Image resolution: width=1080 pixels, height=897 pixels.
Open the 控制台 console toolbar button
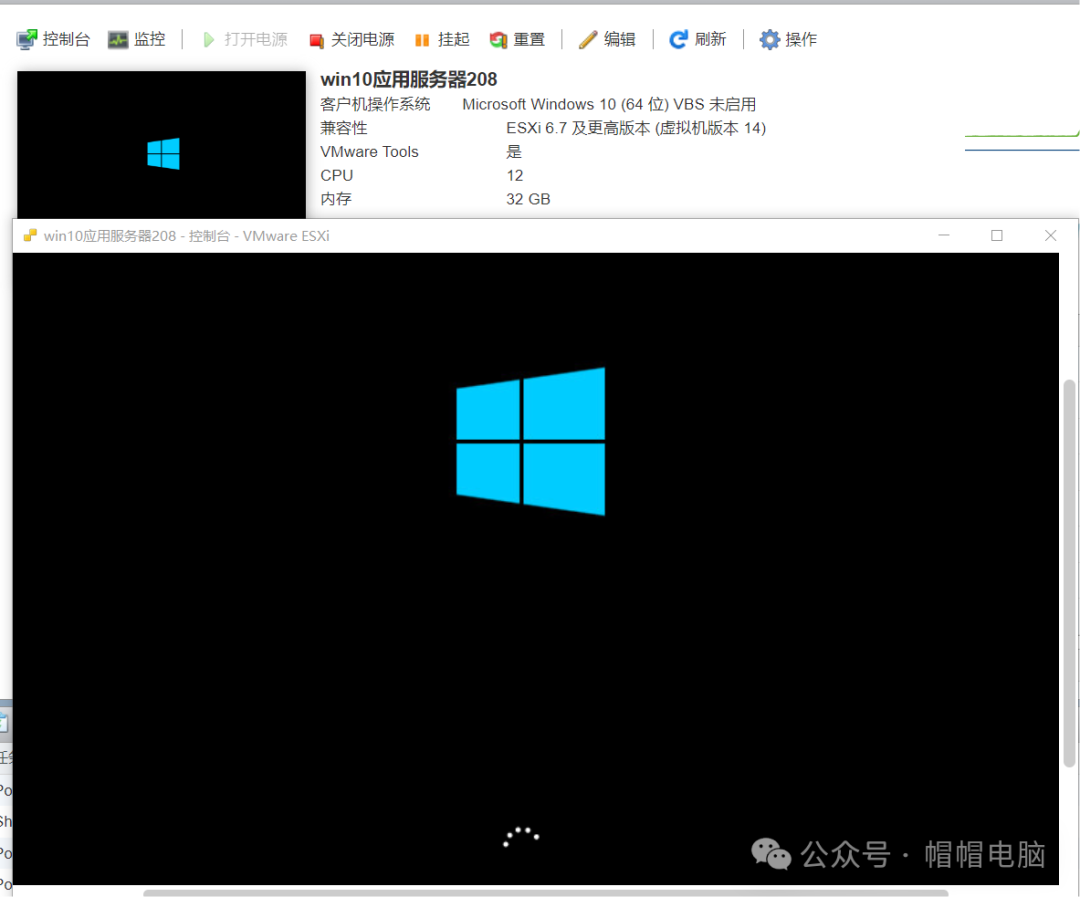point(53,40)
